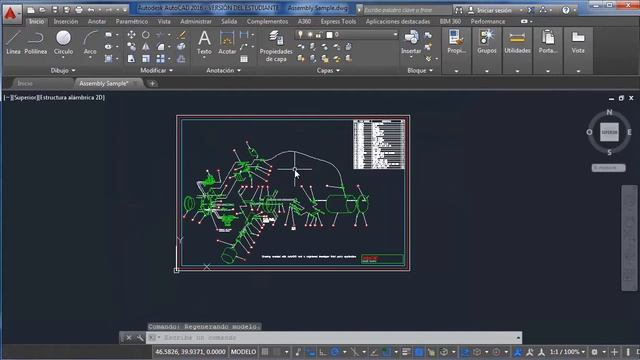
Task: Toggle layer on/off lightbulb in Capas
Action: [301, 35]
